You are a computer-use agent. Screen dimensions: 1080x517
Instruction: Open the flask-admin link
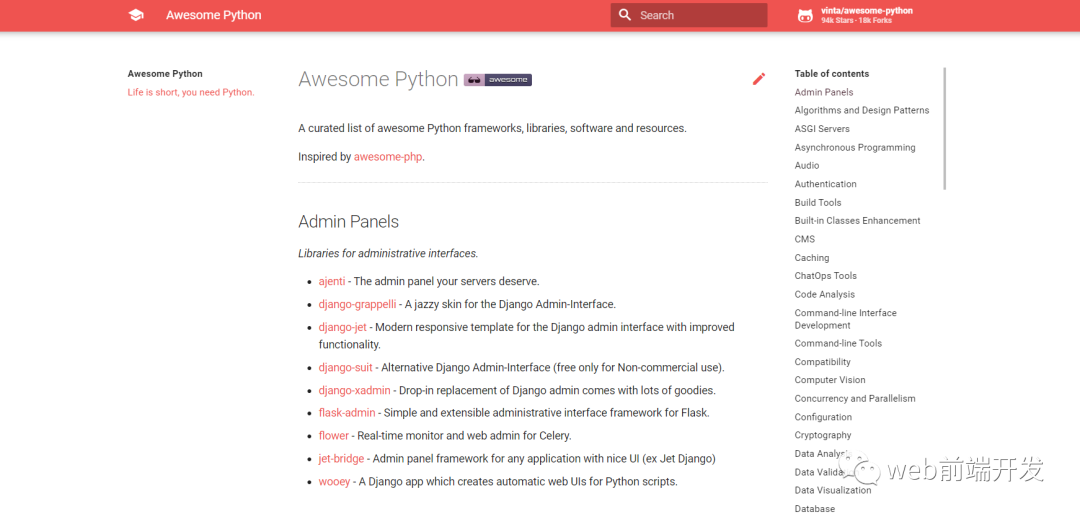click(346, 413)
